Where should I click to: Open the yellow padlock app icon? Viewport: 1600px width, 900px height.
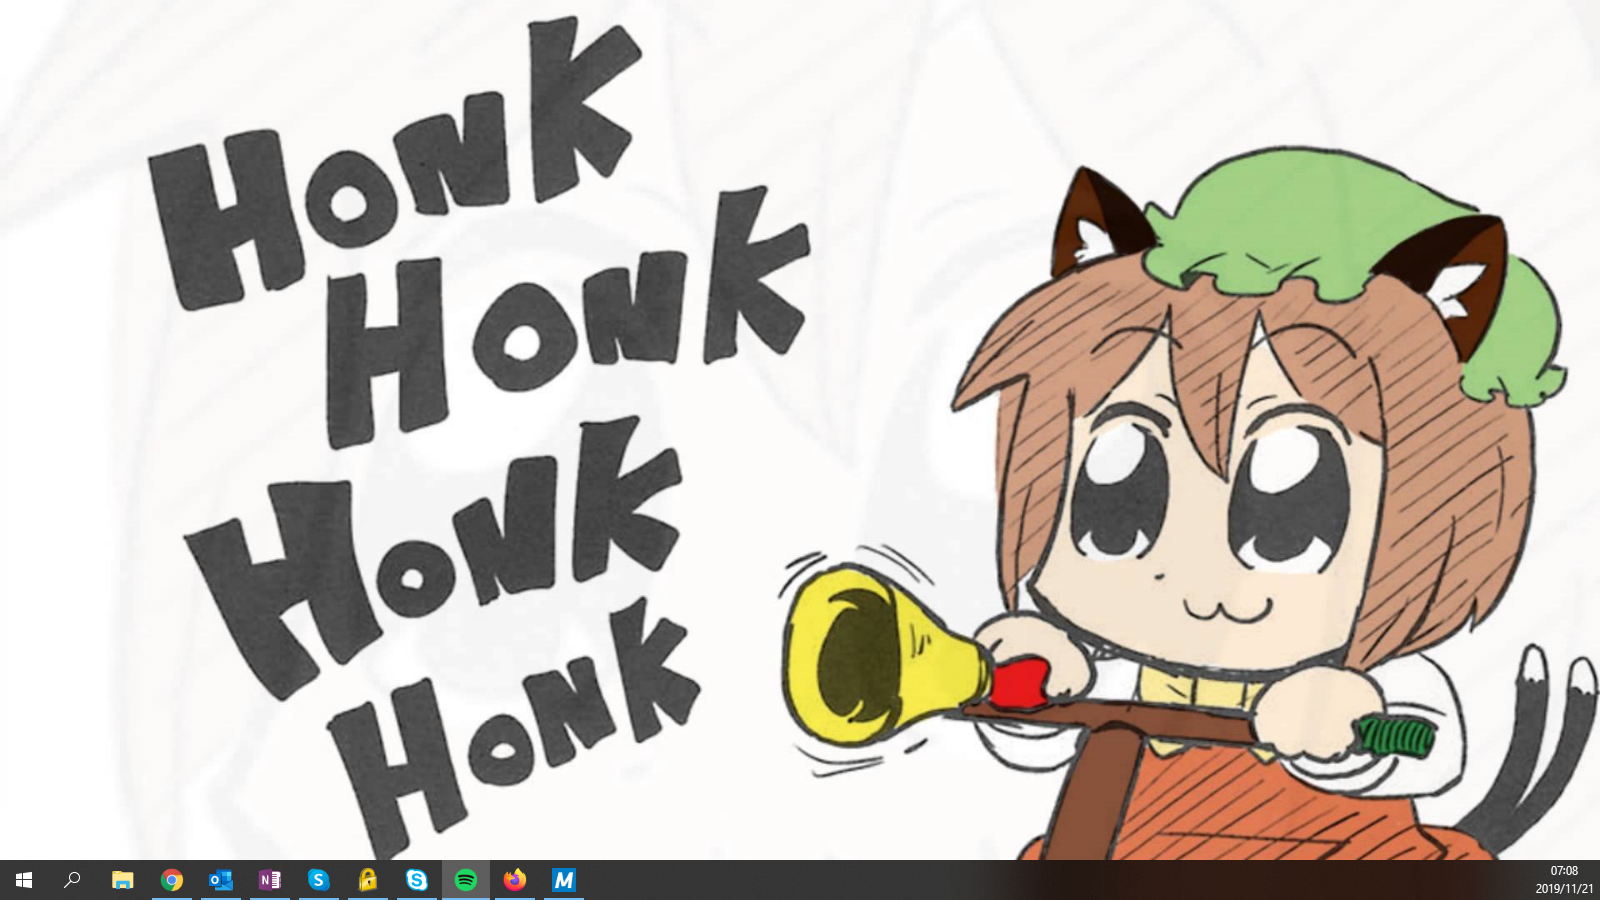pyautogui.click(x=368, y=880)
